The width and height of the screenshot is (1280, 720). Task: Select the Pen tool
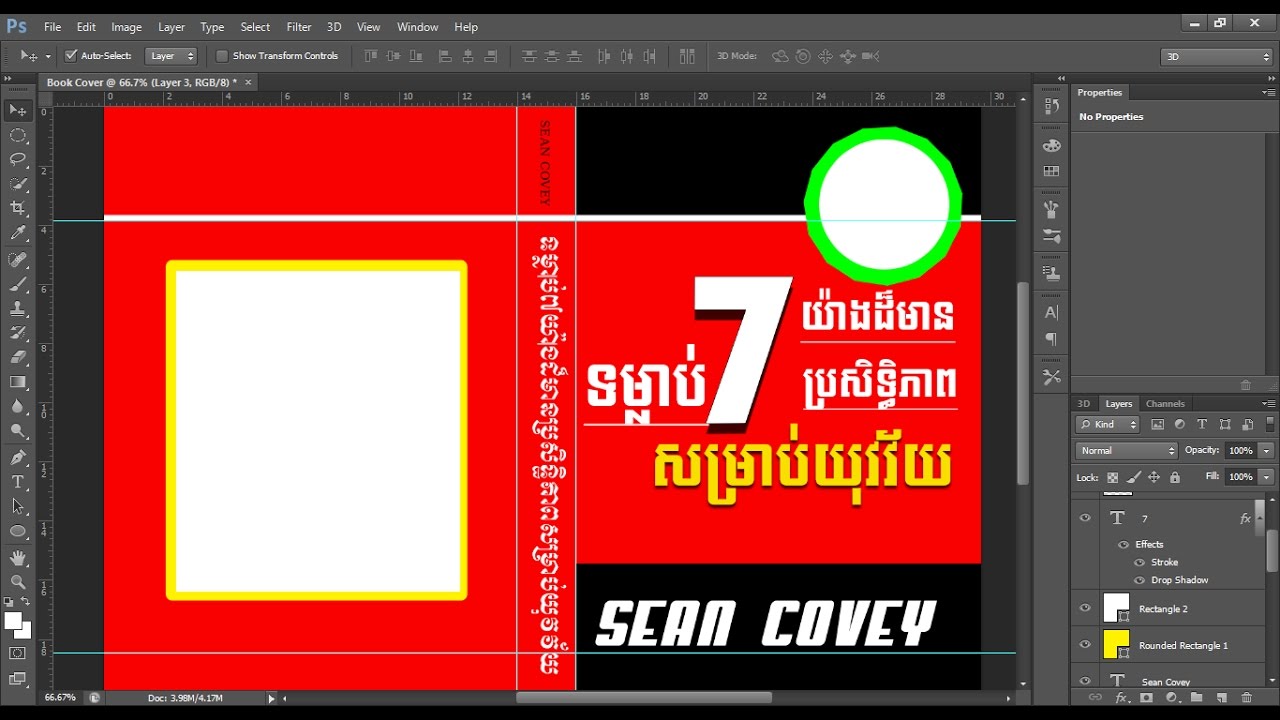click(x=18, y=457)
